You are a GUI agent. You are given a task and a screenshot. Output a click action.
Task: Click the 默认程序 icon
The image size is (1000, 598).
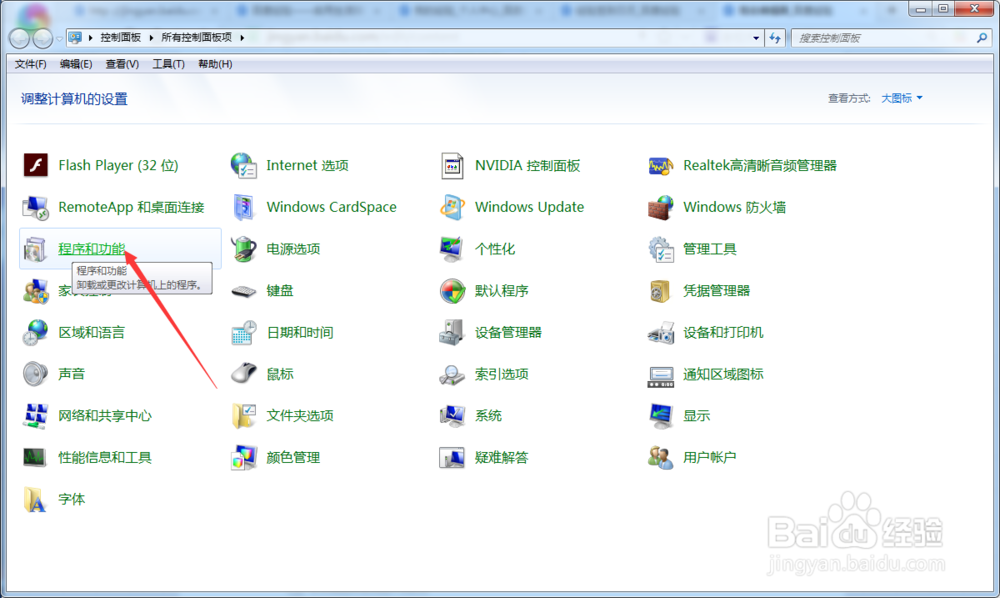[452, 291]
